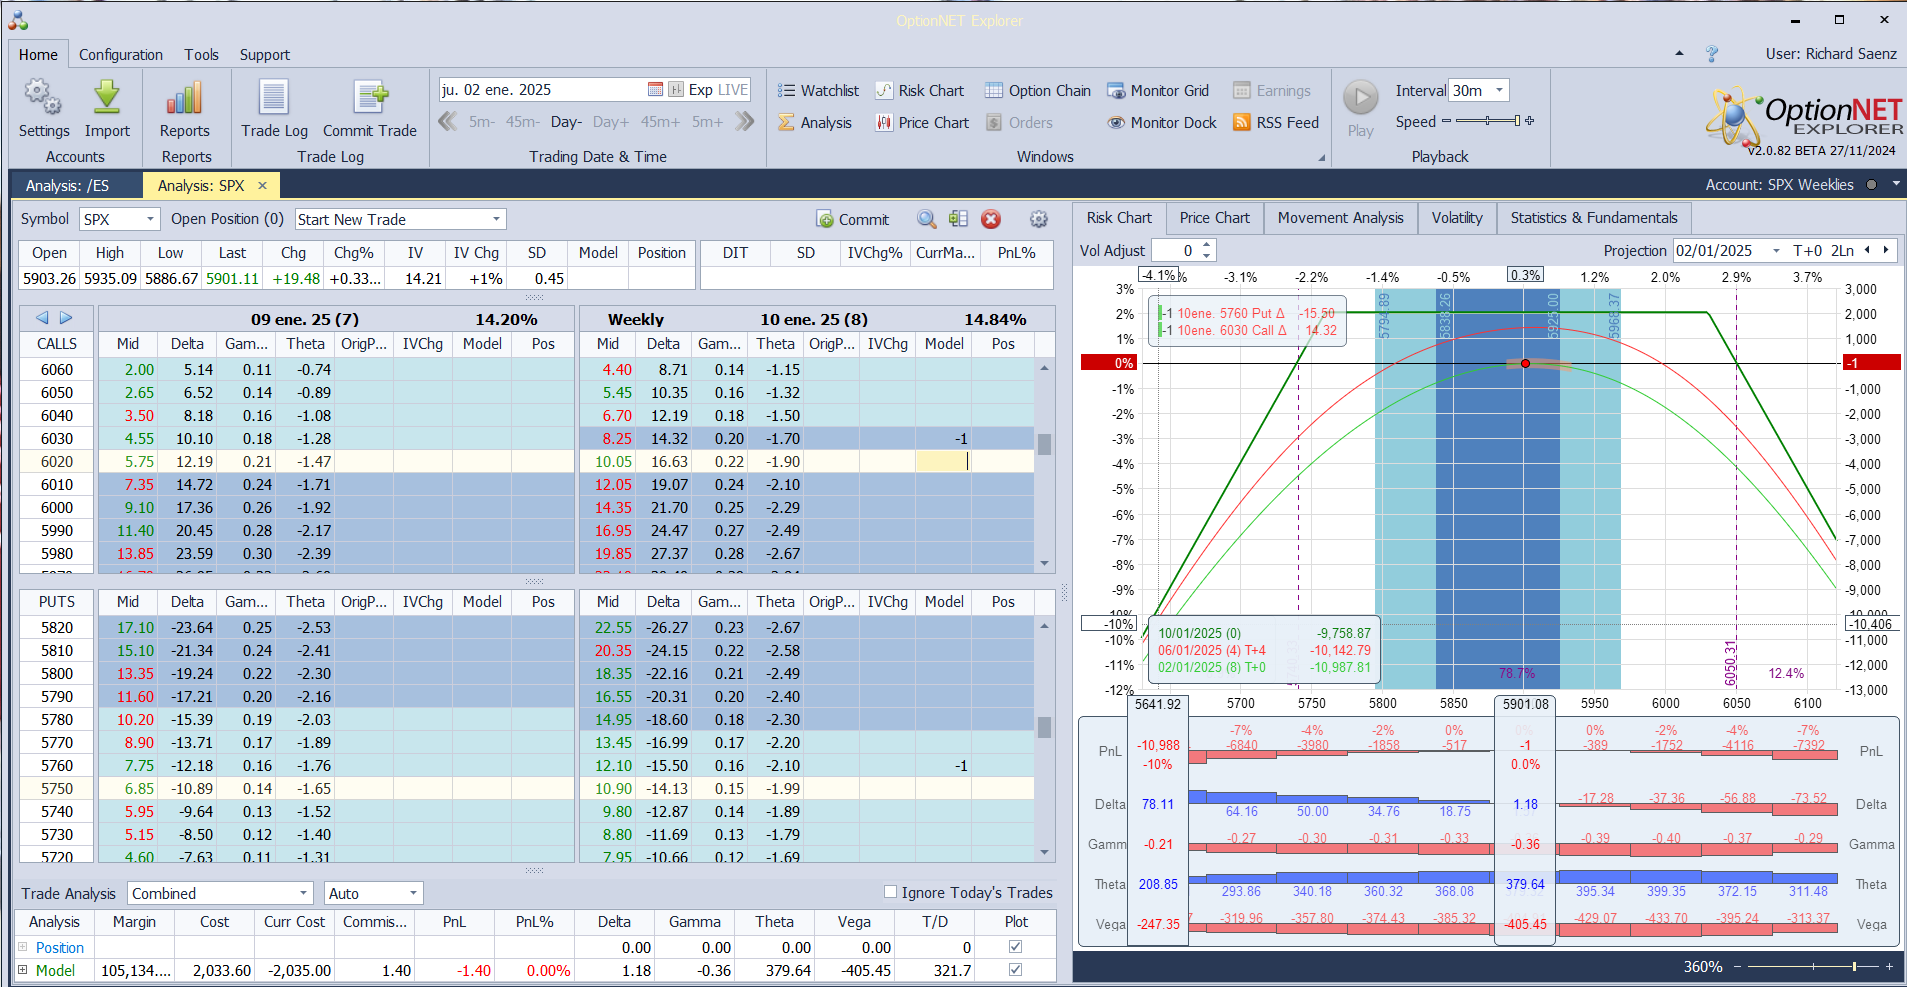The height and width of the screenshot is (987, 1907).
Task: Enable Ignore Today's Trades checkbox
Action: [x=890, y=892]
